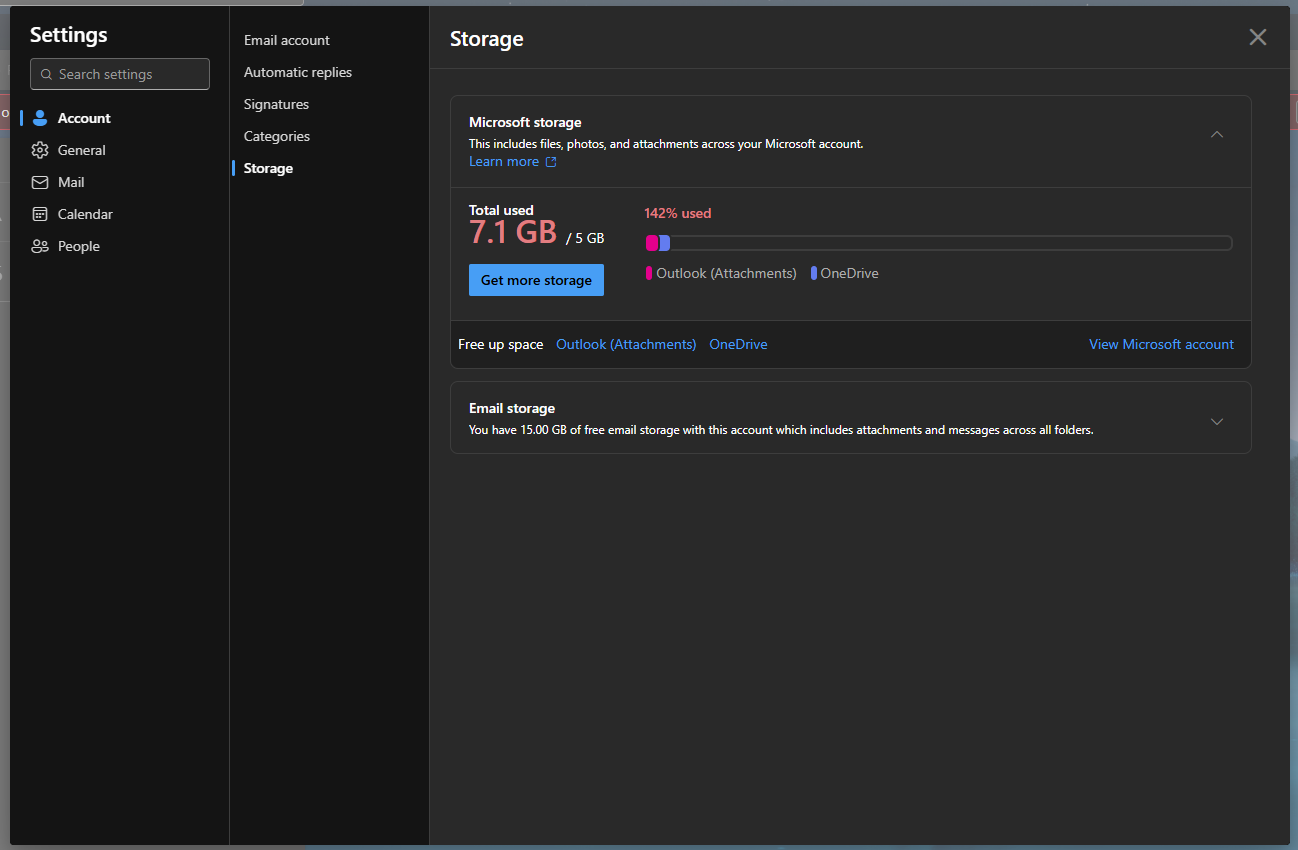Click the 142% used label
The width and height of the screenshot is (1298, 850).
tap(678, 213)
